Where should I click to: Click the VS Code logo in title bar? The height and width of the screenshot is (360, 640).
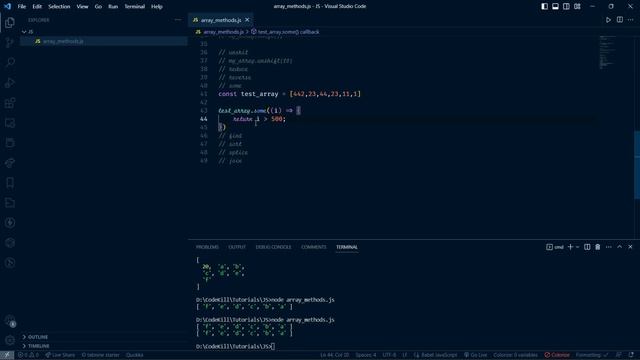click(x=7, y=7)
